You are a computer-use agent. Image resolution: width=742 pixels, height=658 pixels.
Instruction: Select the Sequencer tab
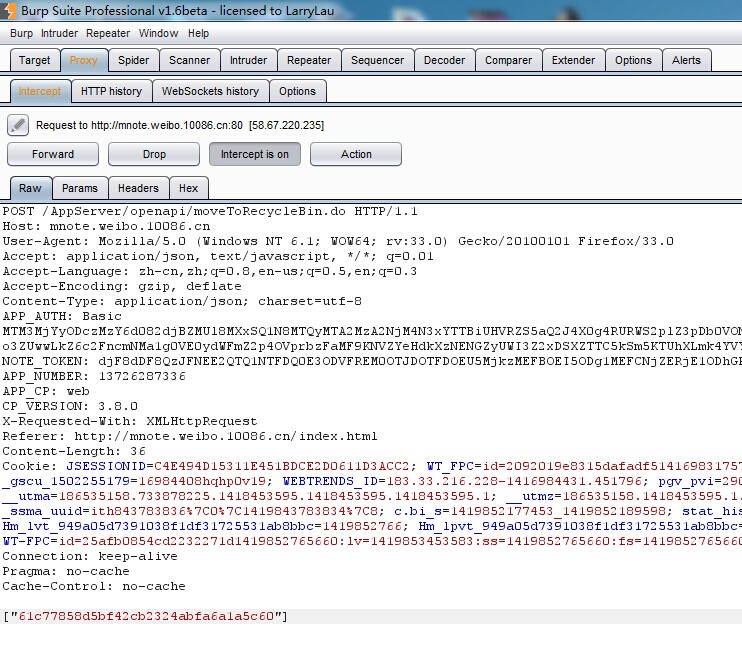tap(378, 61)
